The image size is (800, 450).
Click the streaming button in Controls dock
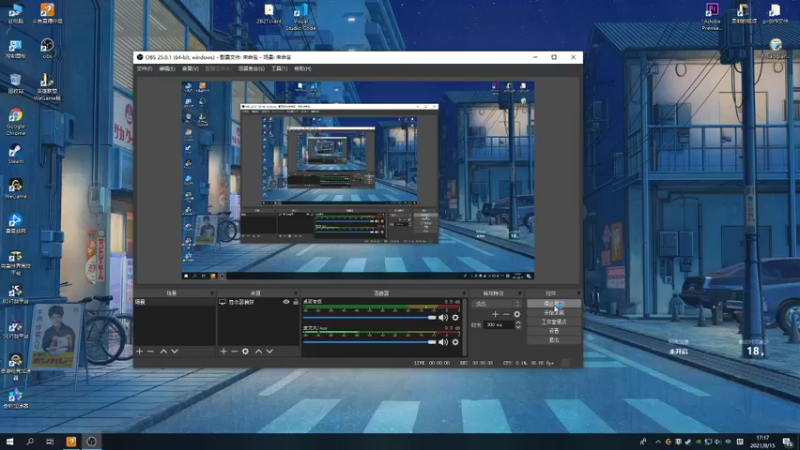click(554, 304)
